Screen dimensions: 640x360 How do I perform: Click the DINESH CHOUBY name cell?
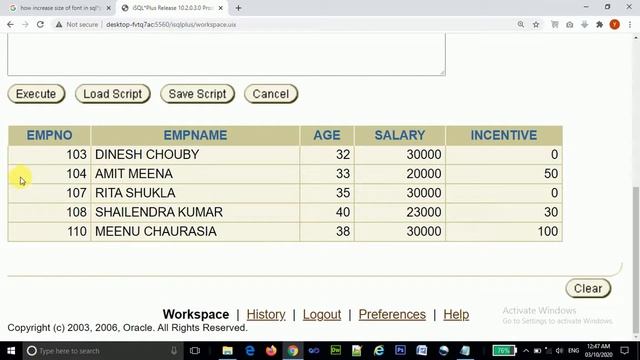[x=196, y=155]
